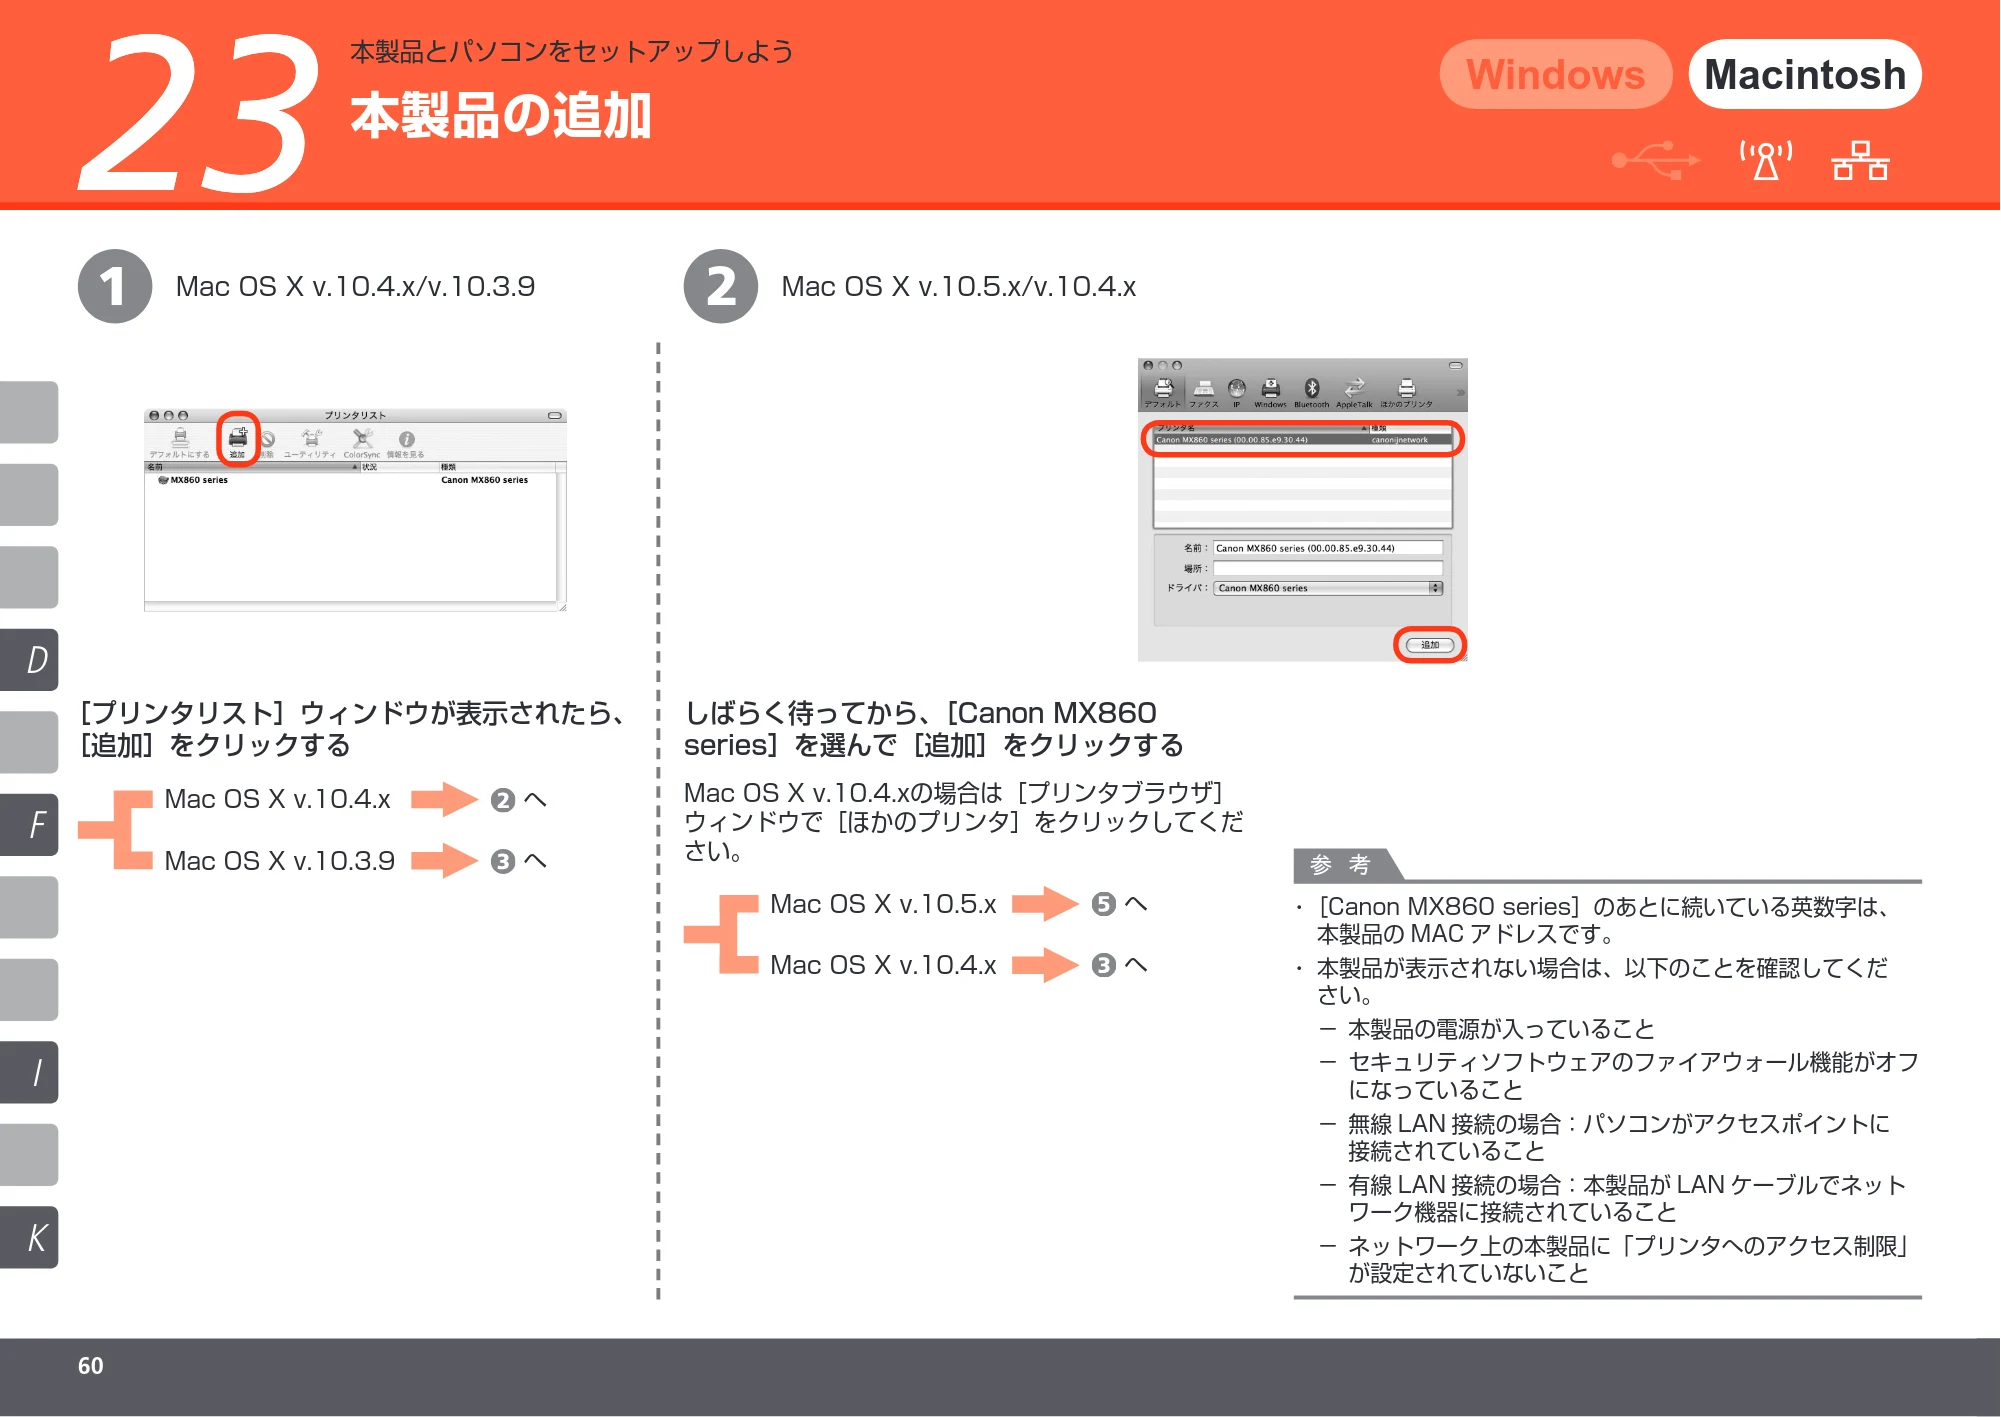
Task: Select MX860 series row in プリンタリスト
Action: [x=350, y=480]
